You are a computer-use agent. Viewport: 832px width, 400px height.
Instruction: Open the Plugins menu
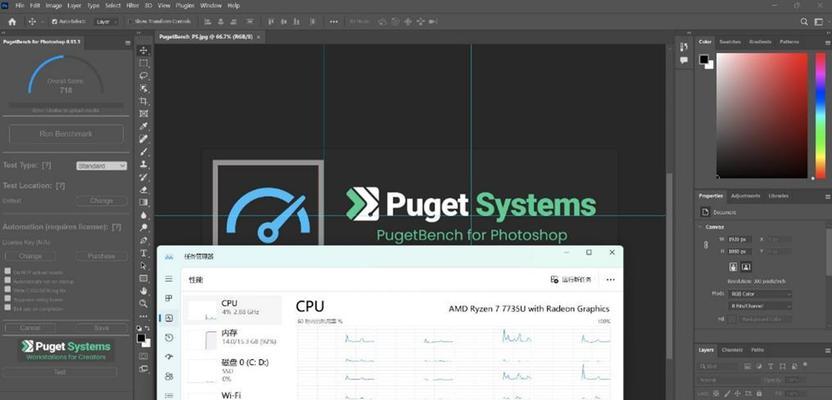click(x=185, y=5)
